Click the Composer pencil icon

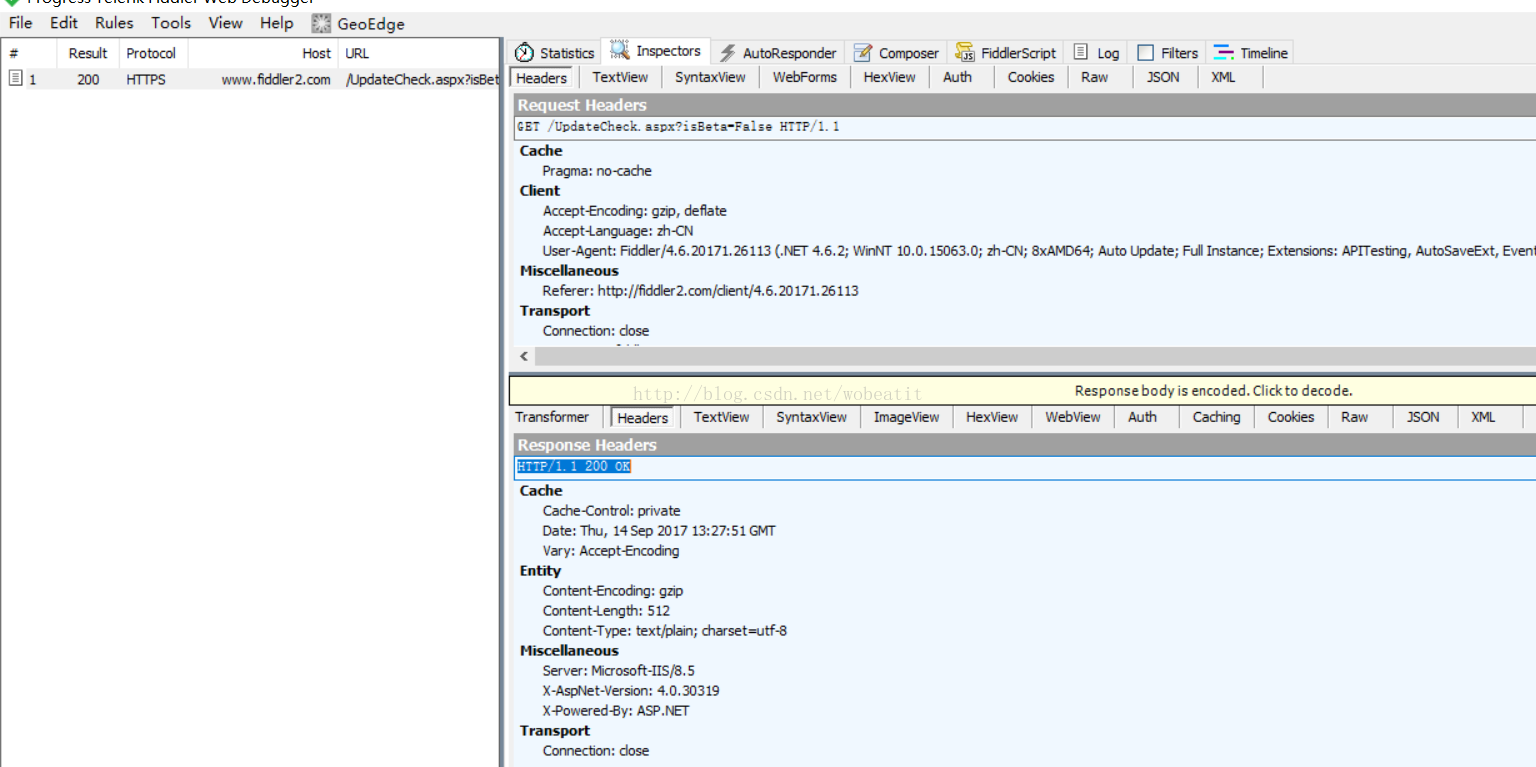tap(862, 53)
